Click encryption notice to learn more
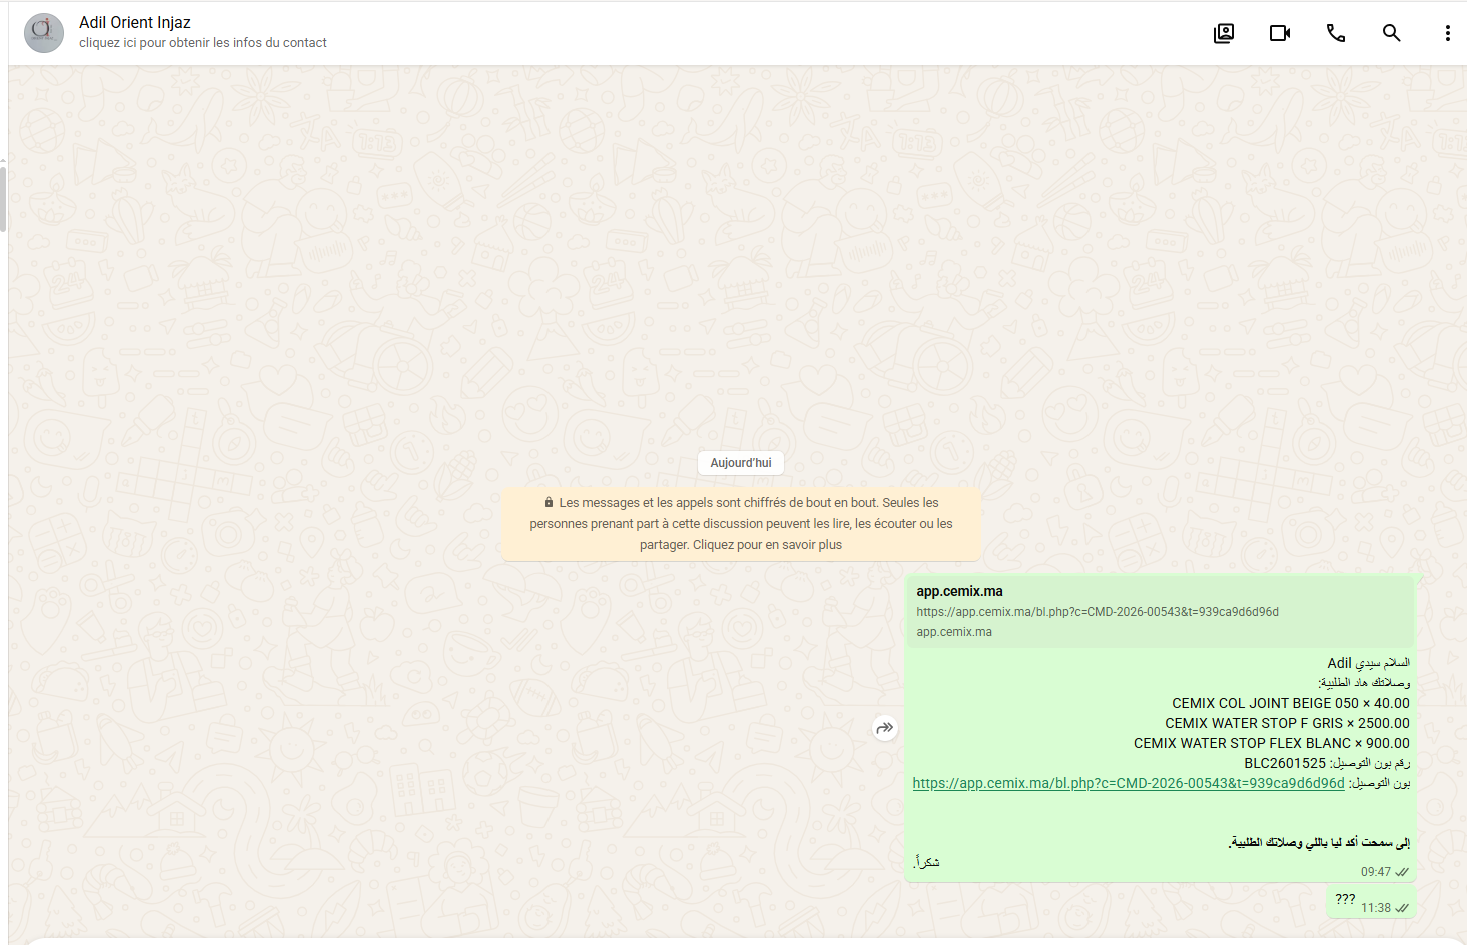 741,524
